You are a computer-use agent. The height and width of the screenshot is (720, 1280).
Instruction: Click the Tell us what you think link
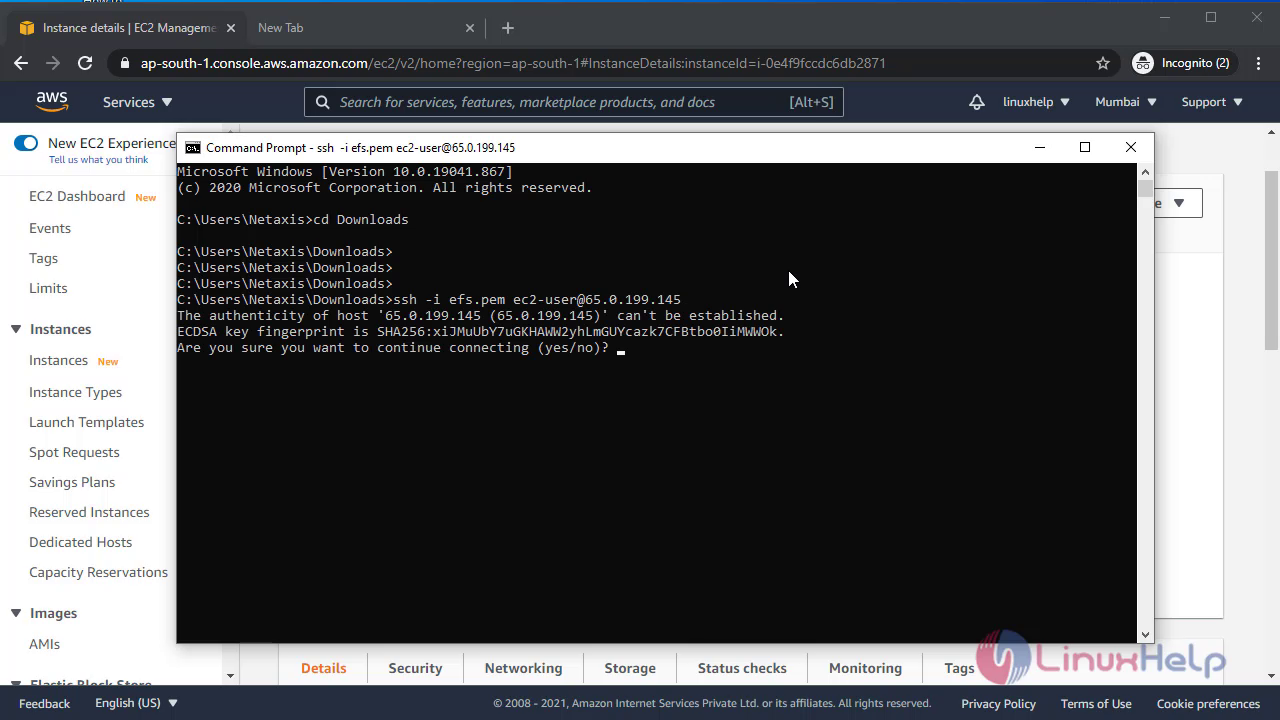click(x=98, y=160)
